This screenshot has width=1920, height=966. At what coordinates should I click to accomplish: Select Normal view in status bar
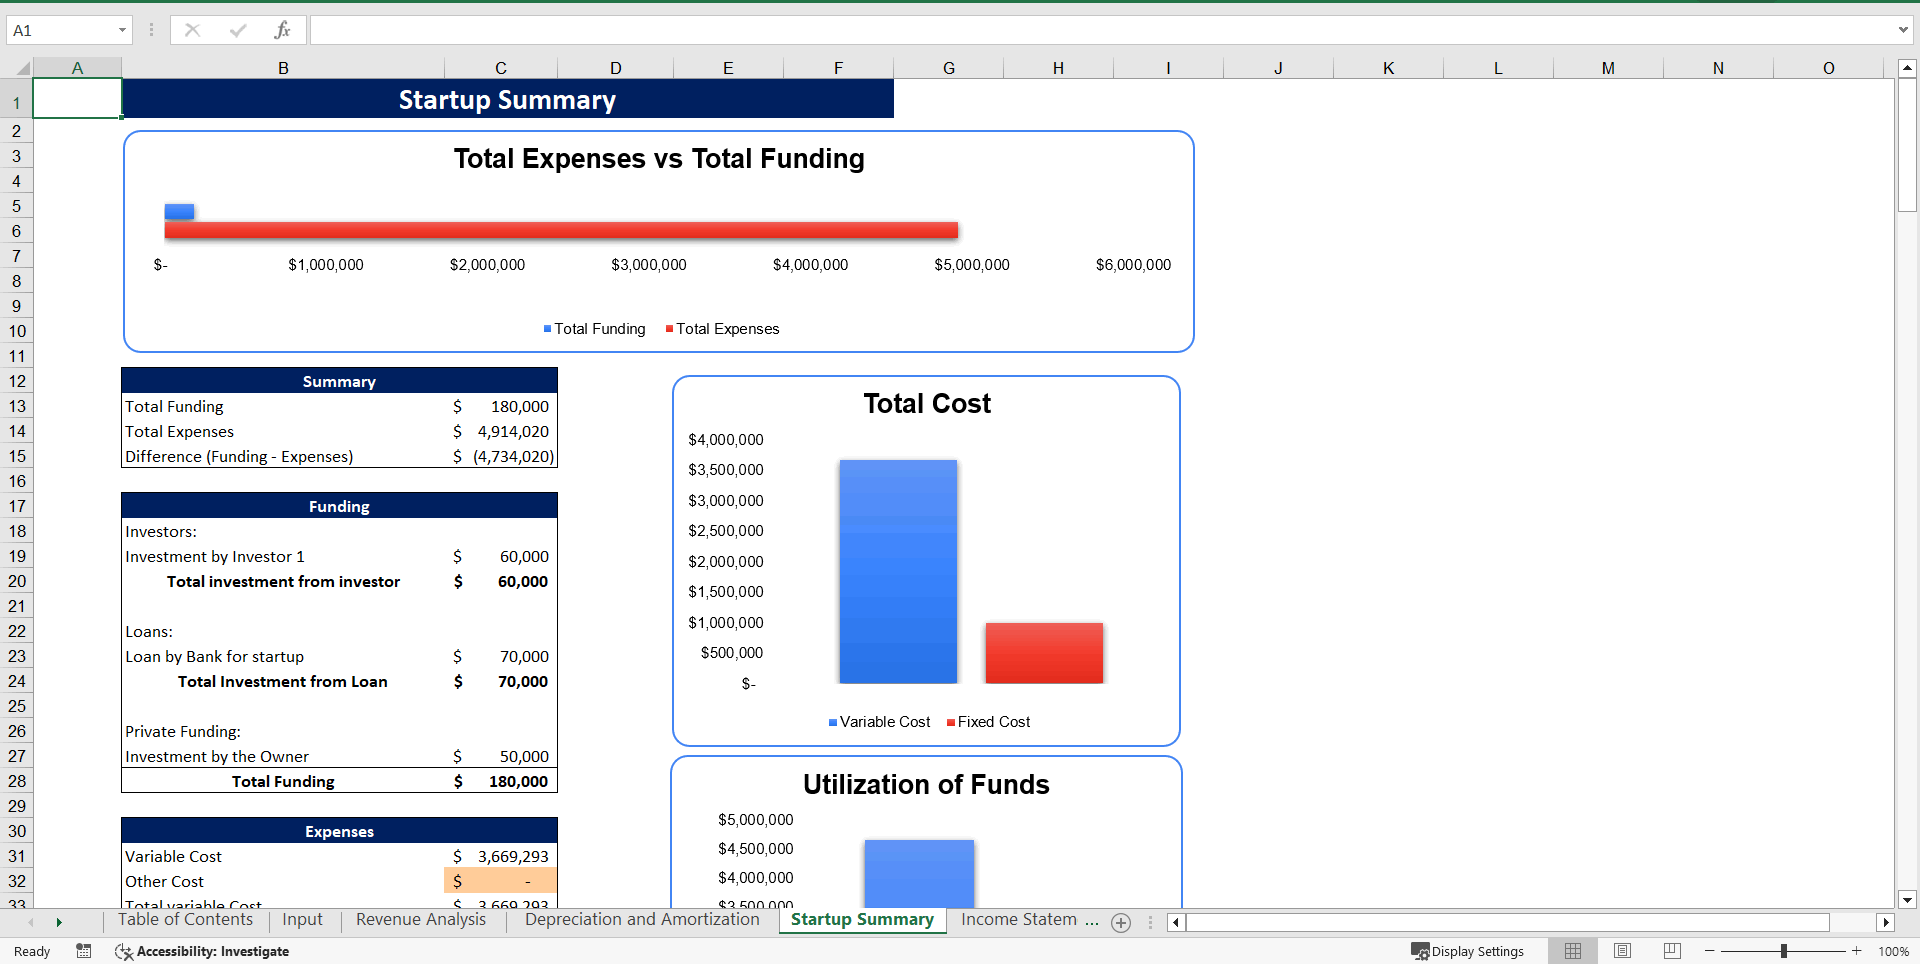[x=1573, y=951]
